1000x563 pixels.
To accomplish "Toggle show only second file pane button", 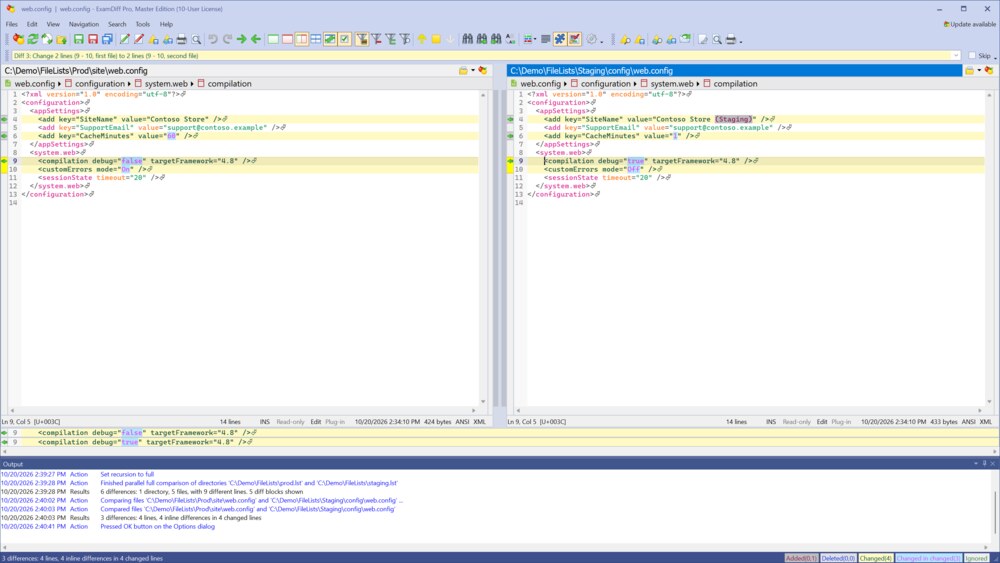I will click(287, 40).
